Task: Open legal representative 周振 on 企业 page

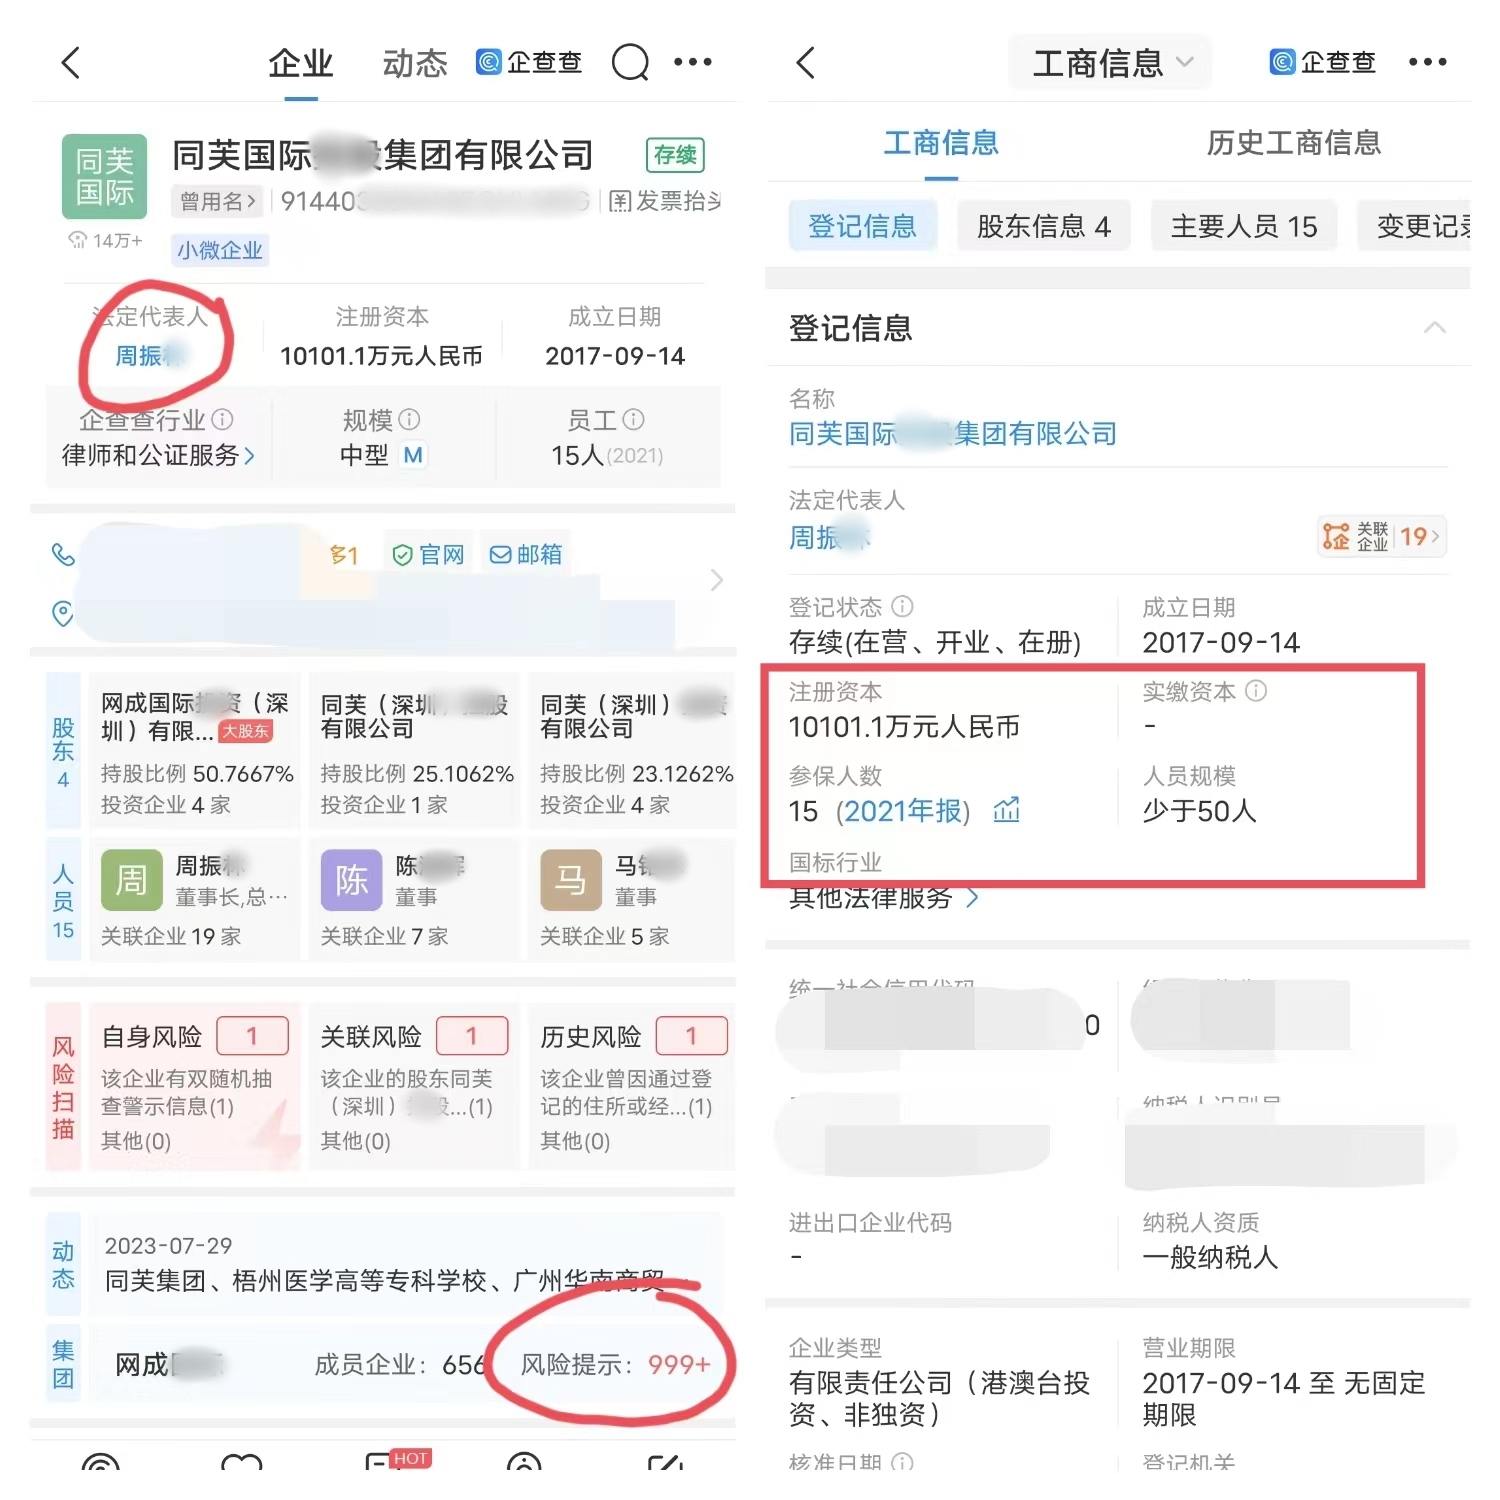Action: coord(150,356)
